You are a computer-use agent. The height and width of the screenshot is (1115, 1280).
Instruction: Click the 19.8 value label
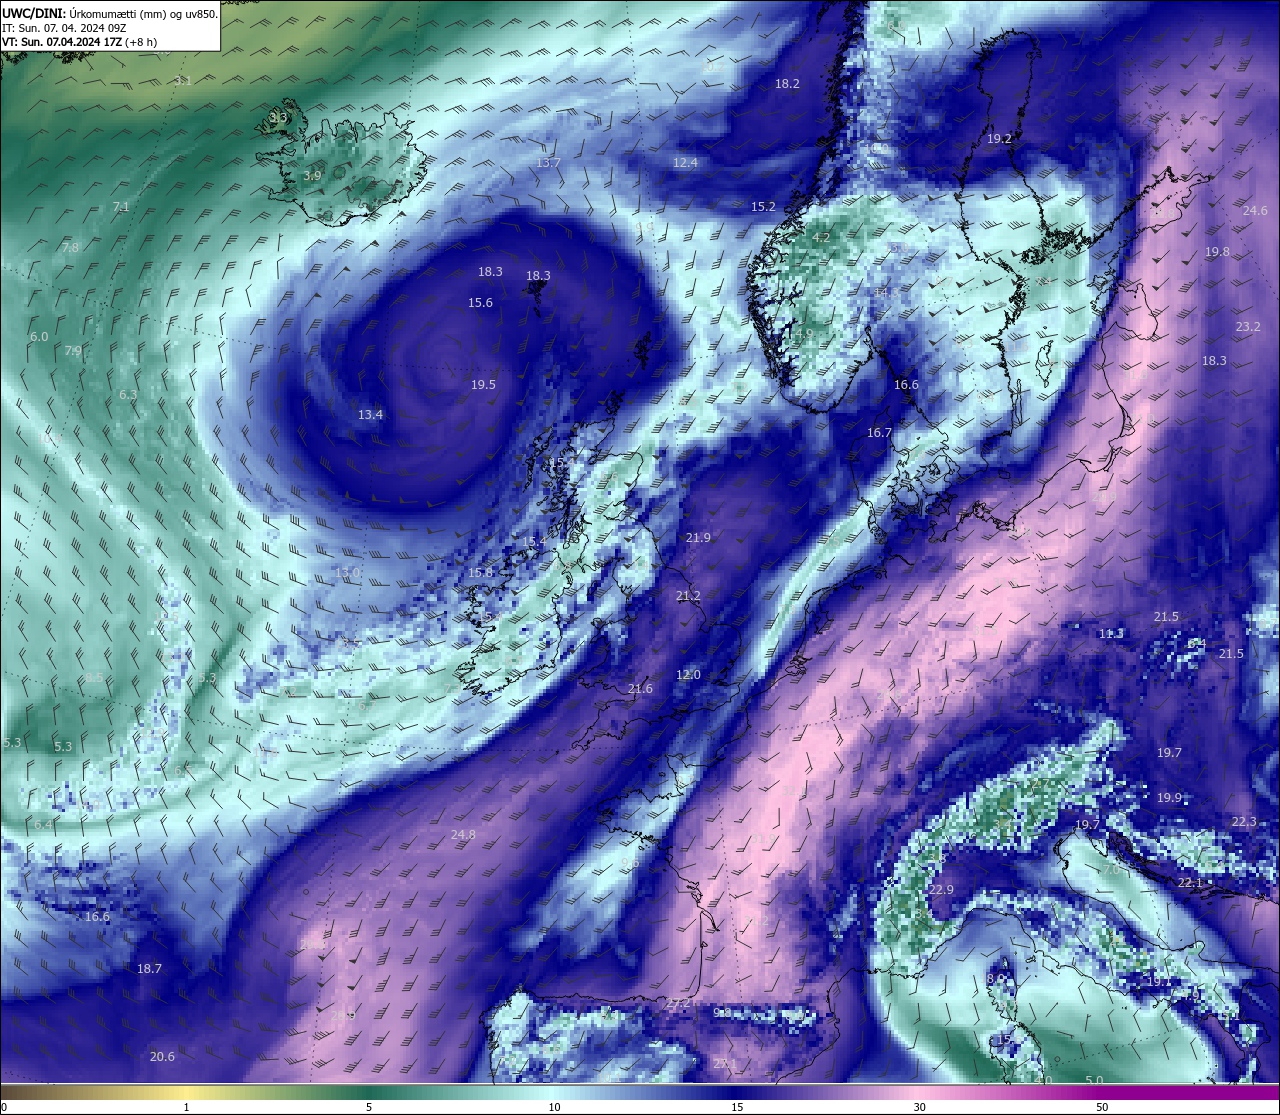point(1217,252)
